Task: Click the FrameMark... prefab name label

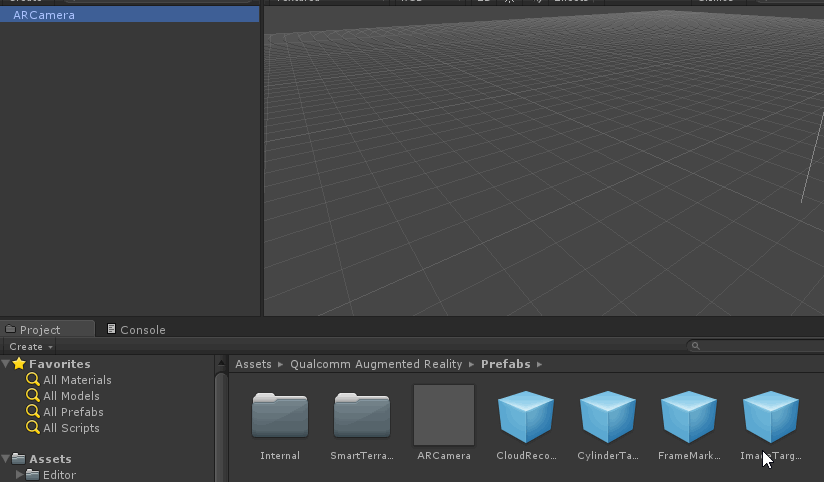Action: 689,456
